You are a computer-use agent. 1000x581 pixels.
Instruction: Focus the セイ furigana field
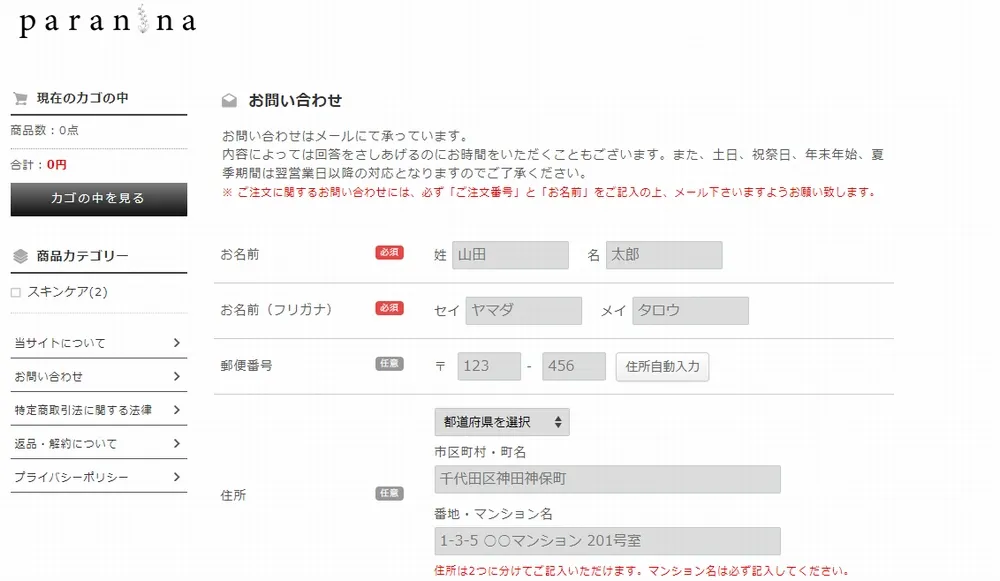click(x=524, y=311)
